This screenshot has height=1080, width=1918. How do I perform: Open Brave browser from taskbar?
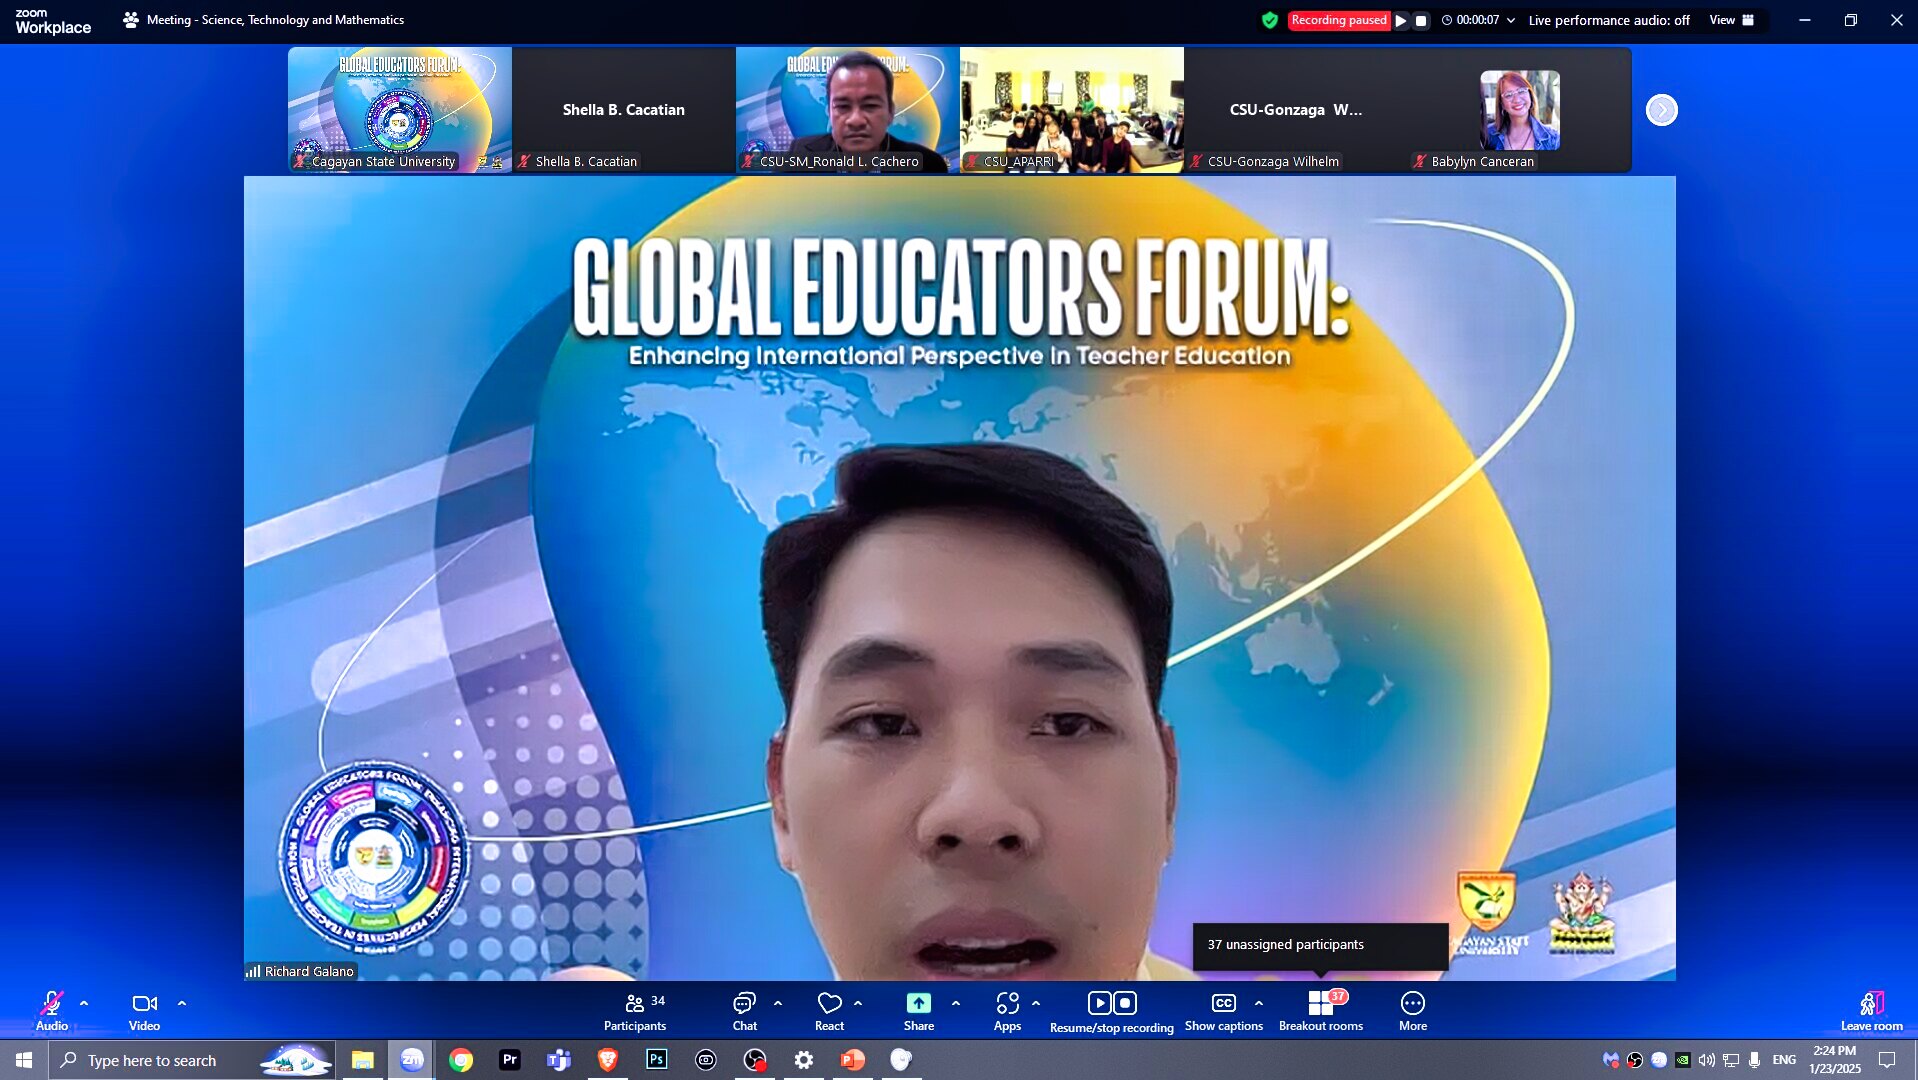[x=608, y=1060]
